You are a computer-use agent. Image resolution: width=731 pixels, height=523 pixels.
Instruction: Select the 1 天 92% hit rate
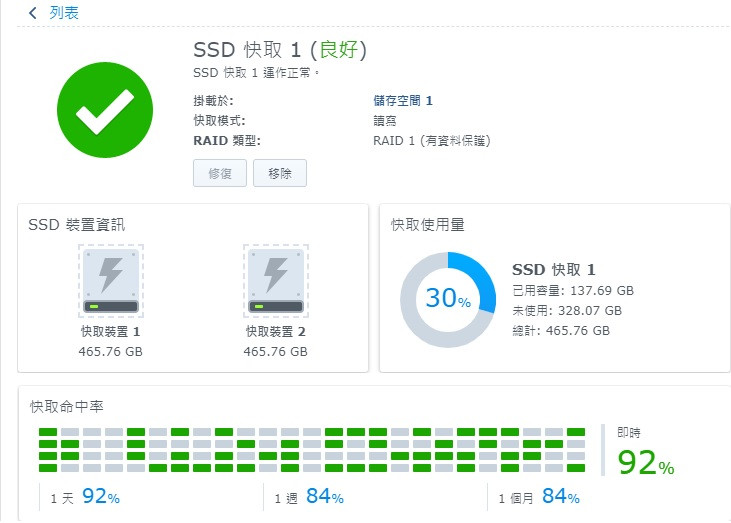point(85,497)
